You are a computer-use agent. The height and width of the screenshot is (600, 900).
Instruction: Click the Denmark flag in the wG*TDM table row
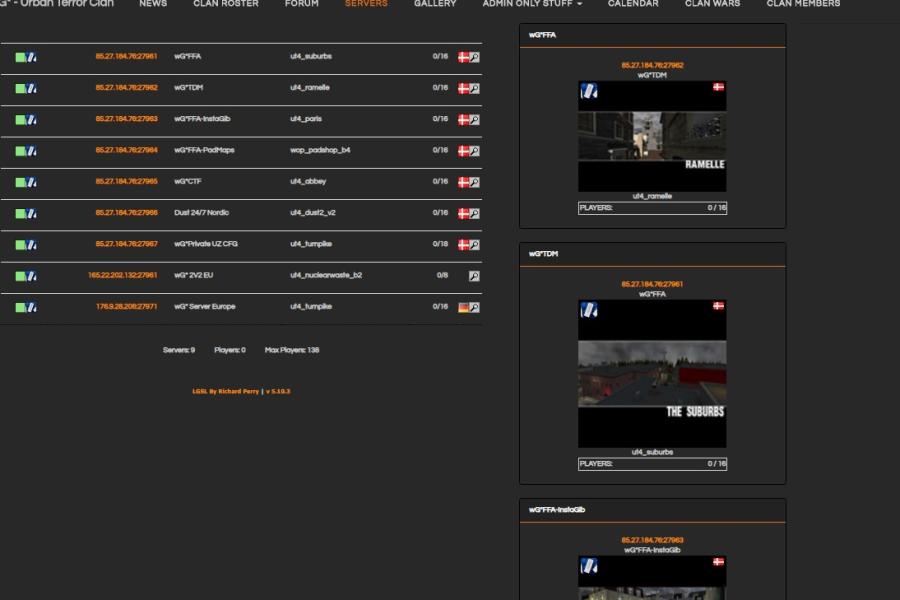463,88
